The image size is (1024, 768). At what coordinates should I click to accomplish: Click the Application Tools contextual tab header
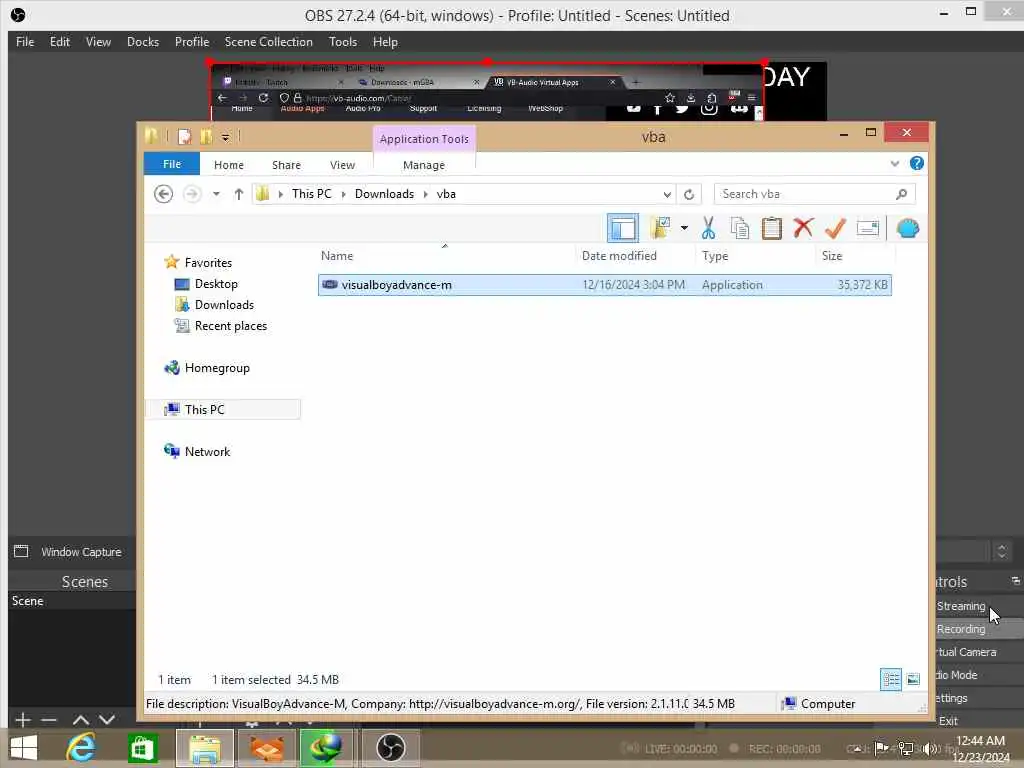(x=424, y=139)
